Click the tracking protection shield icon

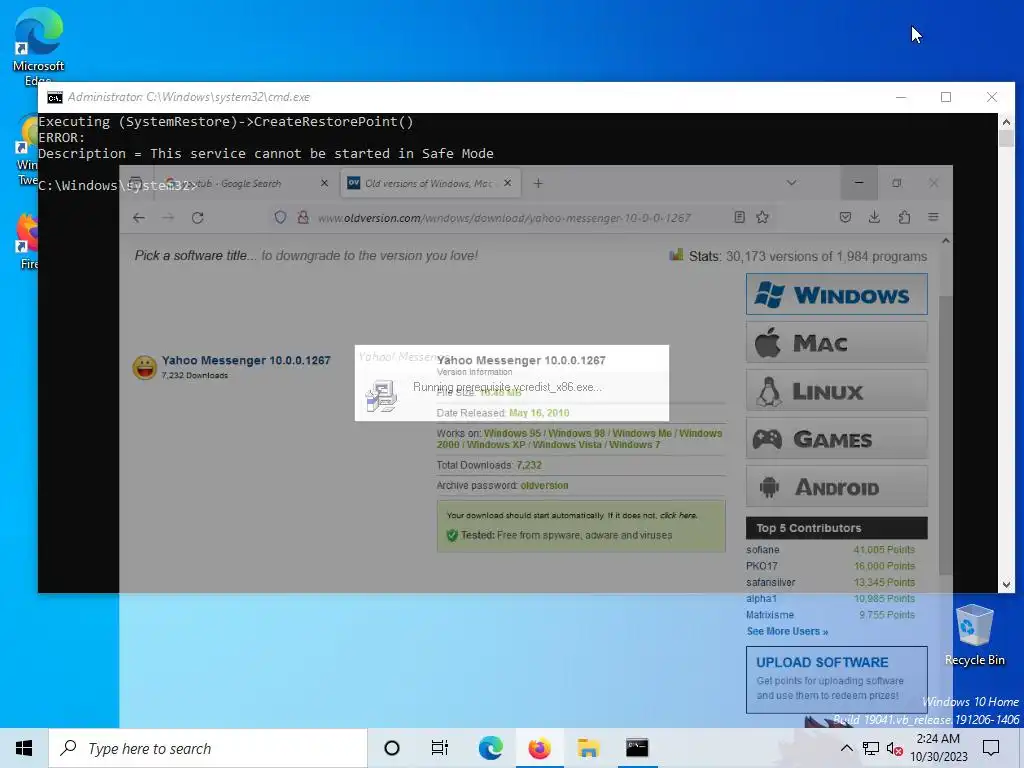(x=280, y=217)
